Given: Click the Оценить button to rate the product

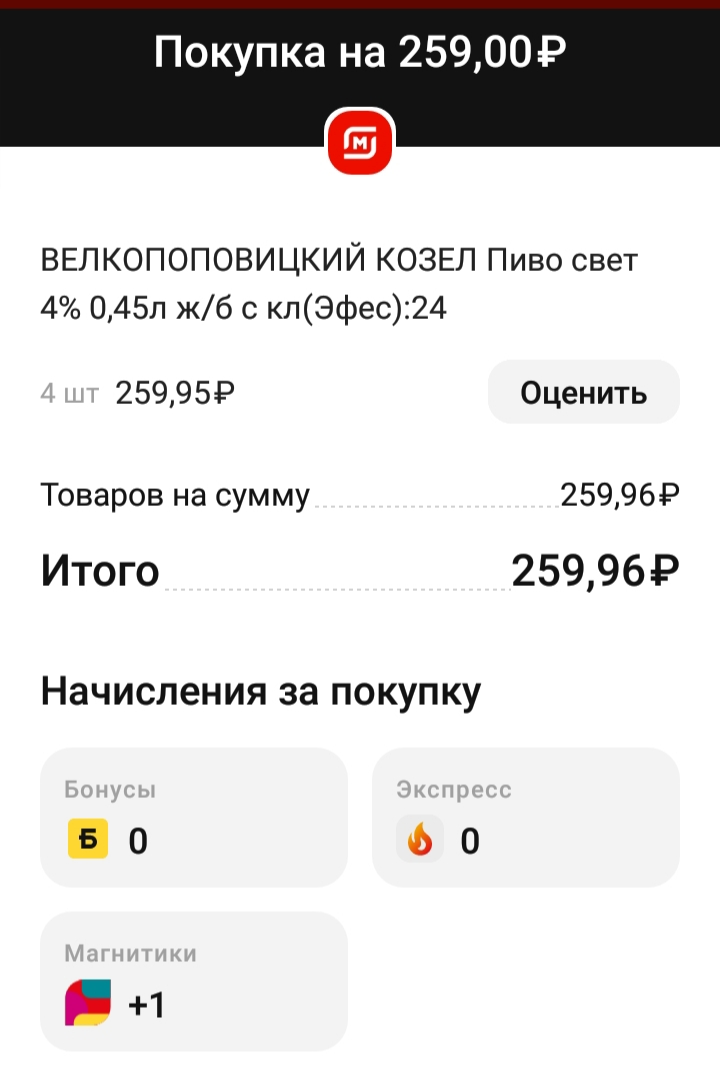Looking at the screenshot, I should [x=584, y=392].
